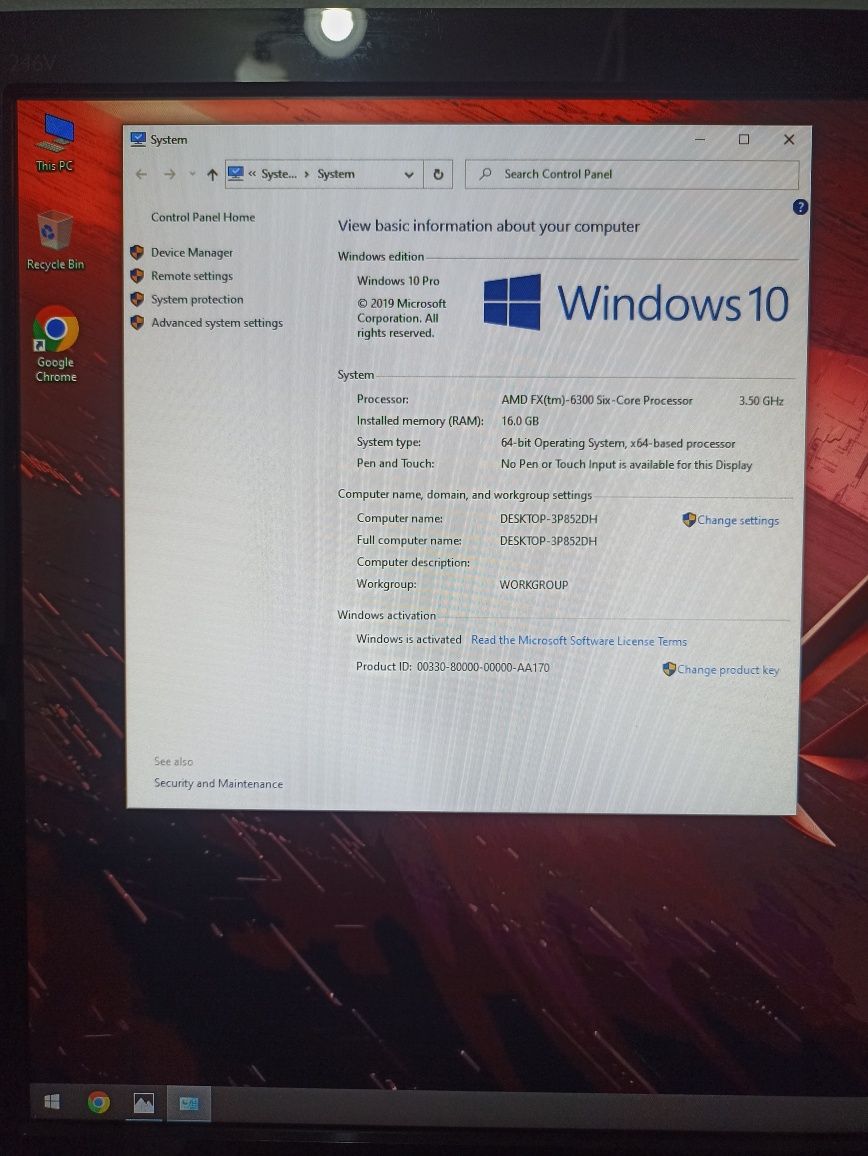The width and height of the screenshot is (868, 1156).
Task: Click the 'Syste...' breadcrumb in address bar
Action: coord(279,174)
